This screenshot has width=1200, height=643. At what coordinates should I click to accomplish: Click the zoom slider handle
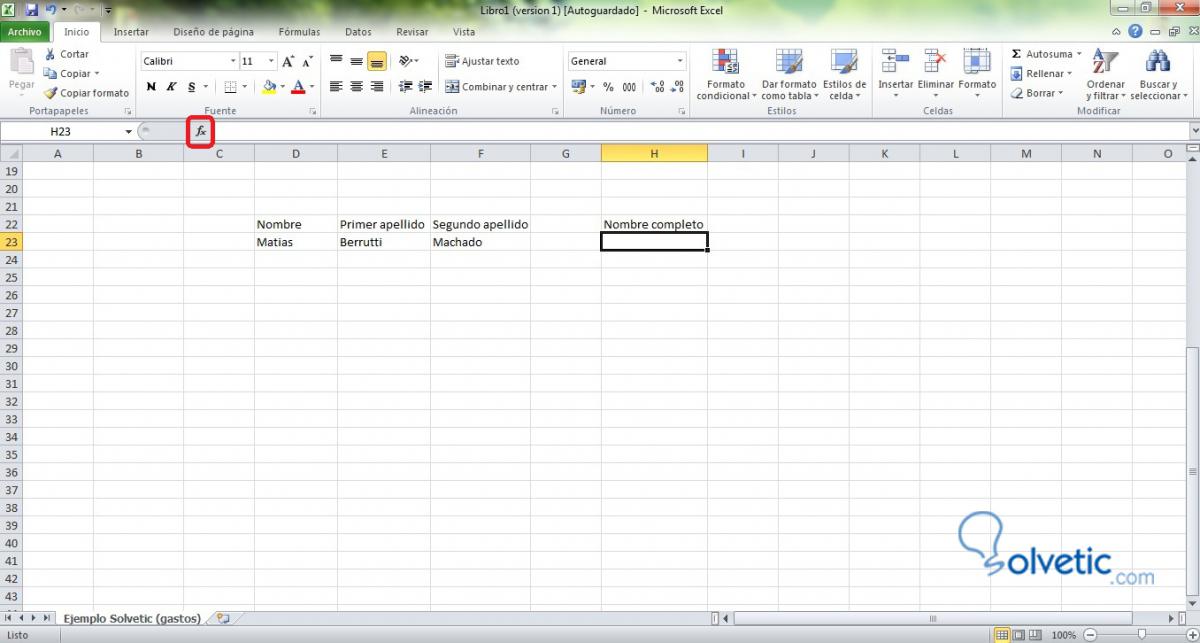(1141, 635)
